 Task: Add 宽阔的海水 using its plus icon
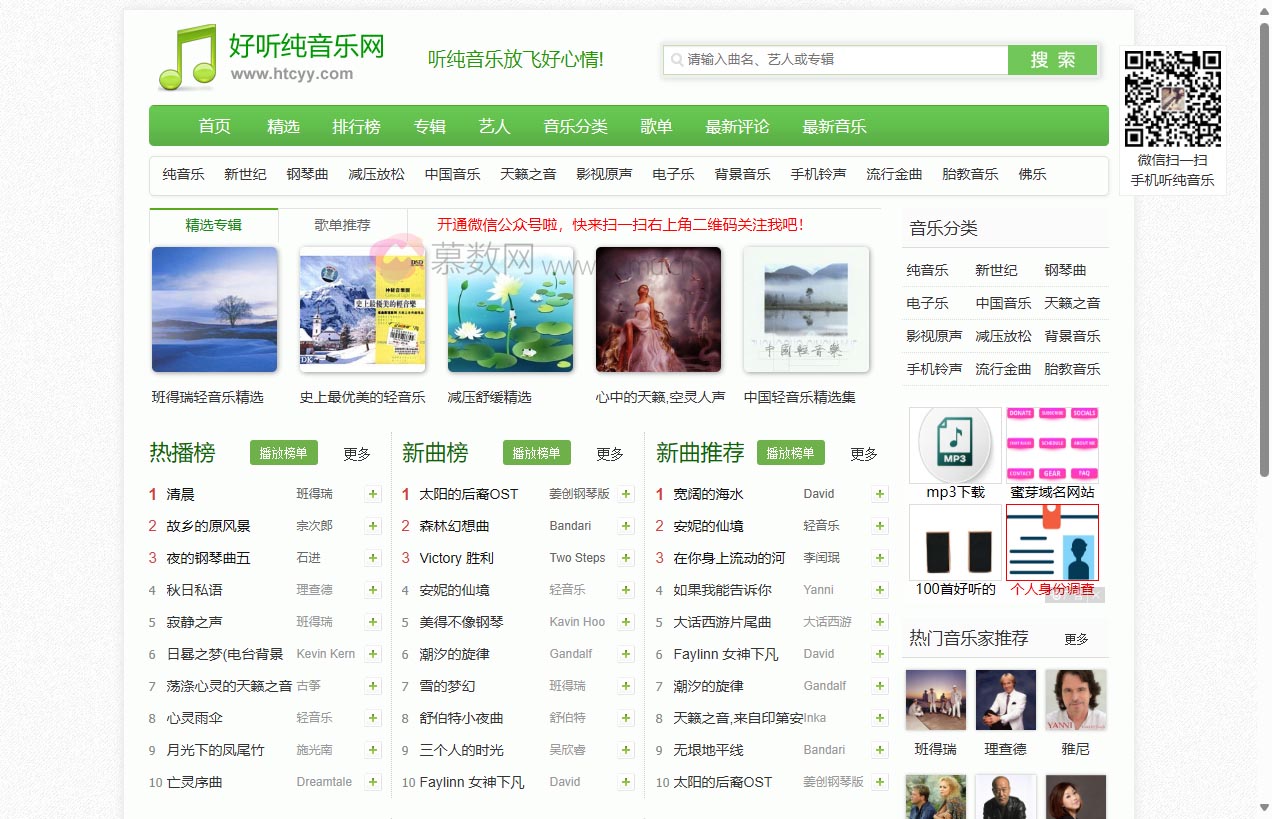point(879,494)
